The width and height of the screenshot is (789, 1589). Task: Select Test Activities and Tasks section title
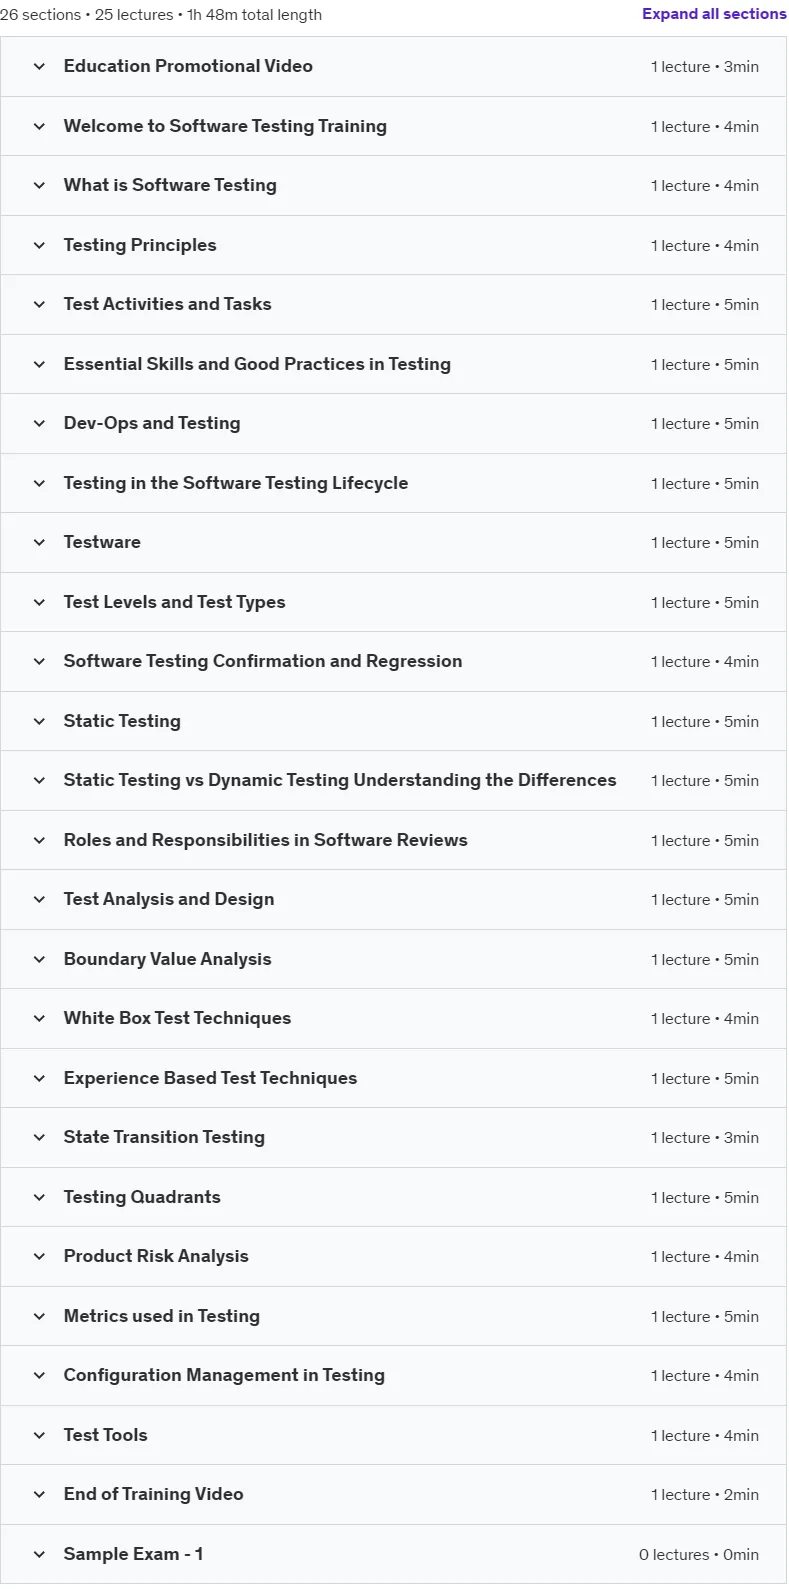[167, 304]
